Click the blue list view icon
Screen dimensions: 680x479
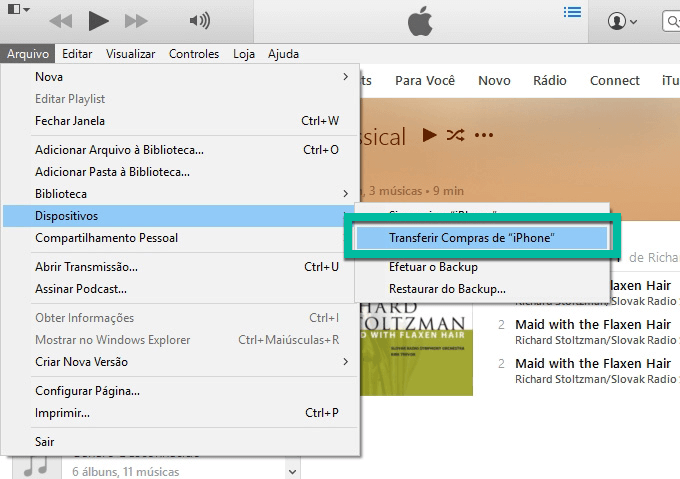click(572, 12)
